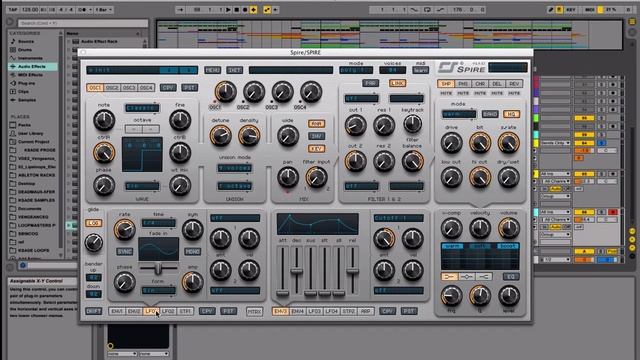Select high shelf EQ filter shape
Screen dimensions: 640x360
(x=484, y=276)
